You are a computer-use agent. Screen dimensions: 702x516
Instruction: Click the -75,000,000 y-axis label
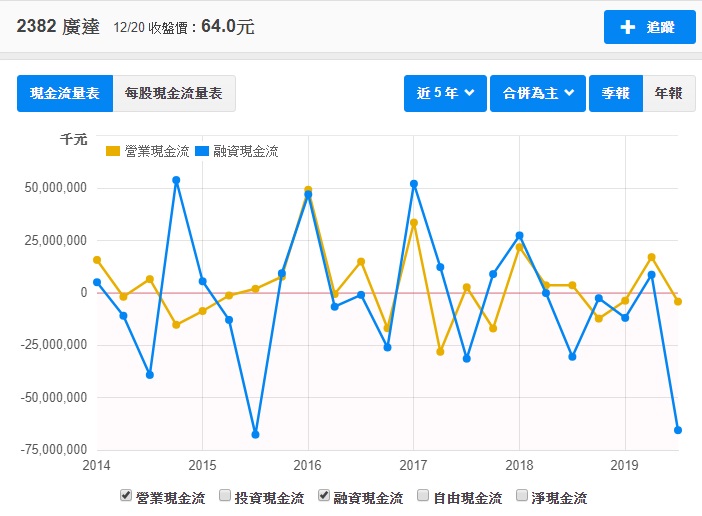[54, 449]
